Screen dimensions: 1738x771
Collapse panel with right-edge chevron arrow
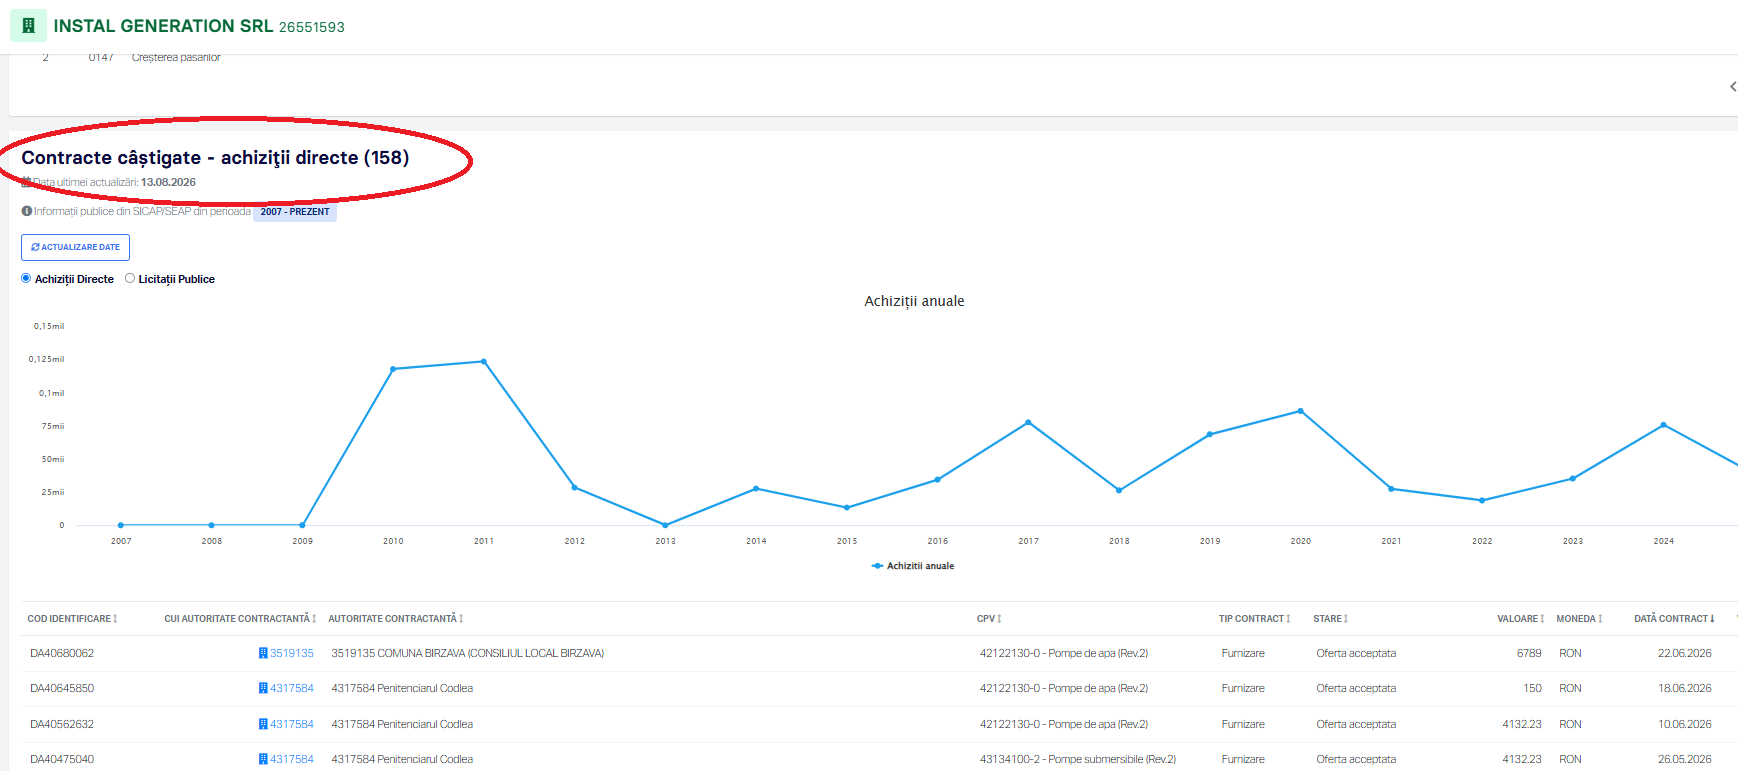pos(1733,87)
